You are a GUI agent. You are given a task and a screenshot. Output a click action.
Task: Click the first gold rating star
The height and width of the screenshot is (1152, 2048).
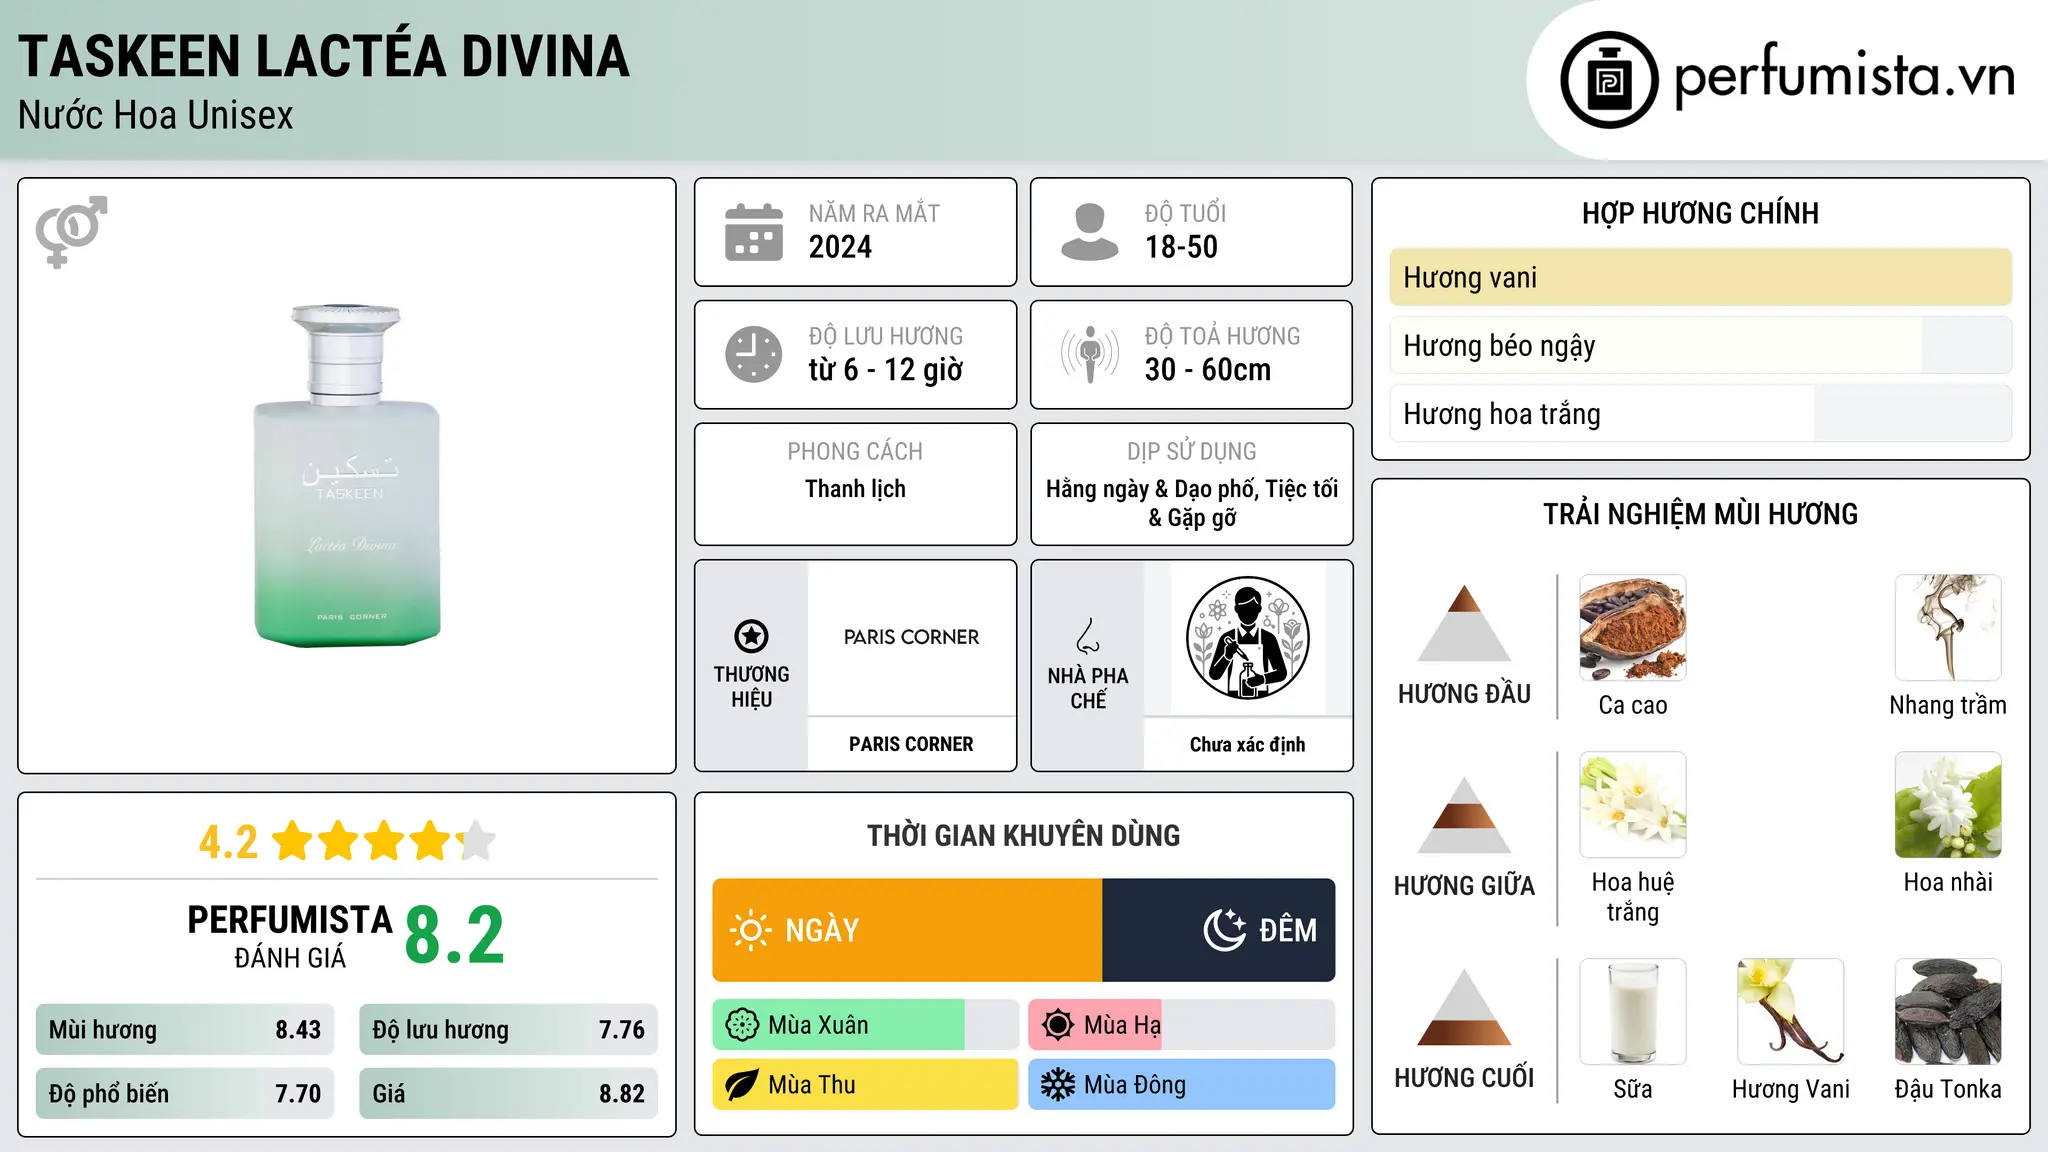pos(293,841)
